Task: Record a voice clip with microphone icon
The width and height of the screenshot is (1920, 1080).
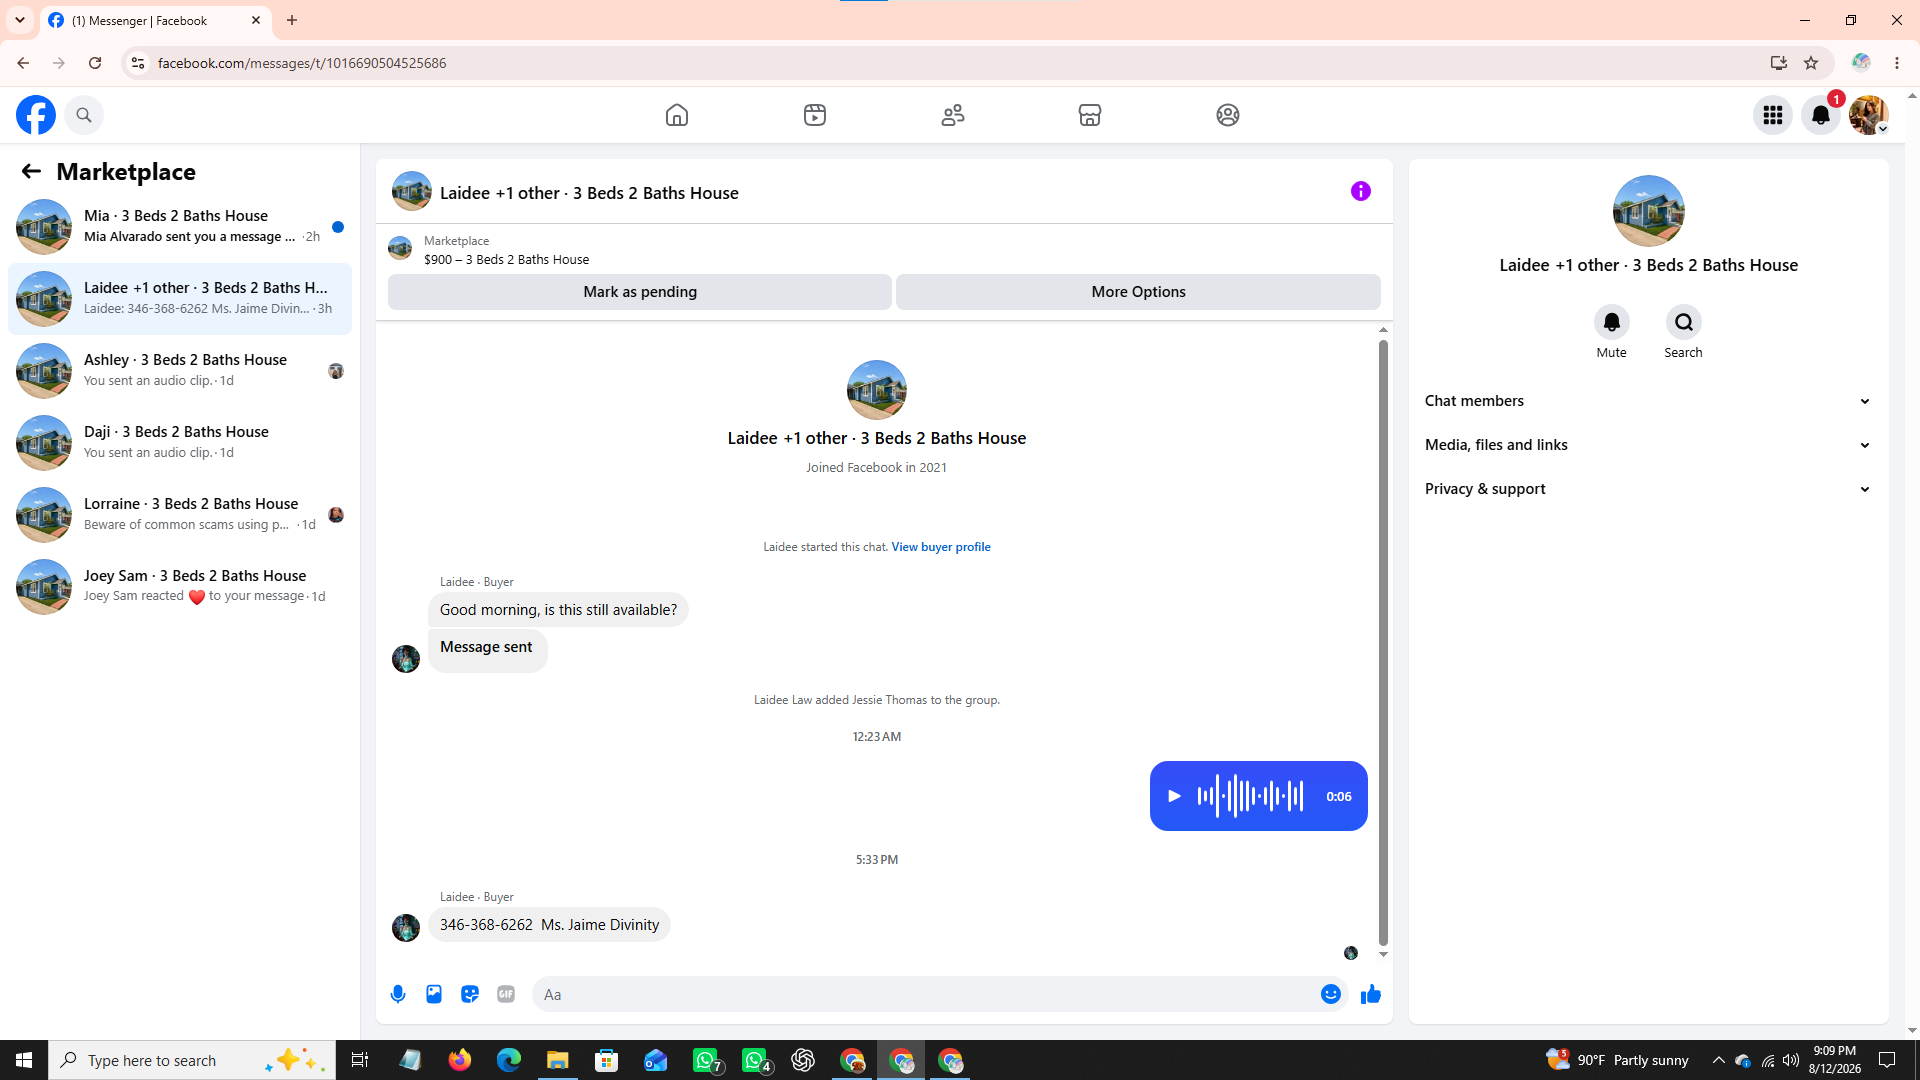Action: pyautogui.click(x=398, y=994)
